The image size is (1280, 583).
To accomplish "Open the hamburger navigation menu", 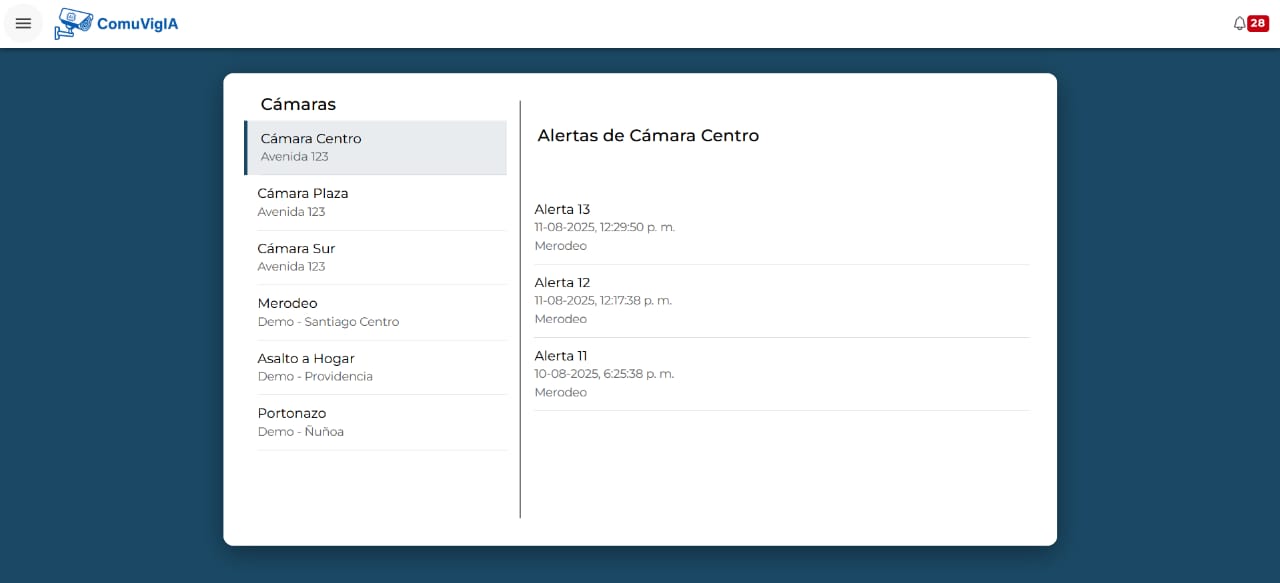I will click(23, 24).
